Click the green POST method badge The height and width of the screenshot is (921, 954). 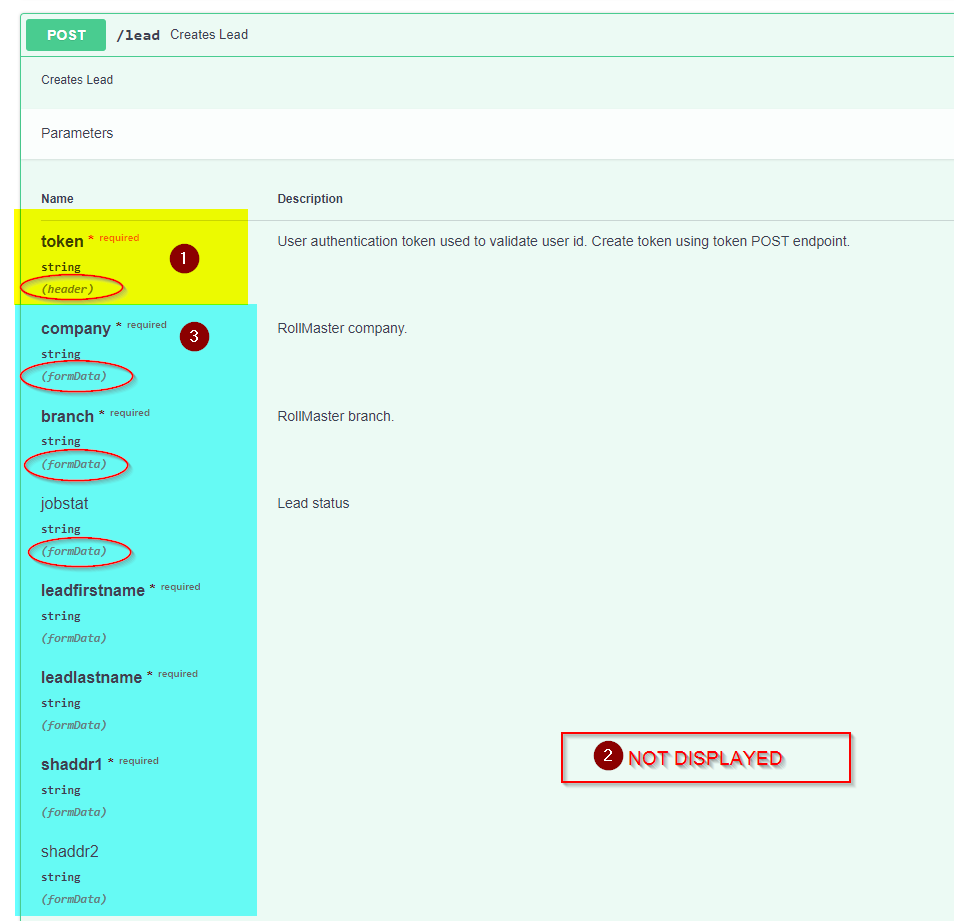pyautogui.click(x=65, y=34)
